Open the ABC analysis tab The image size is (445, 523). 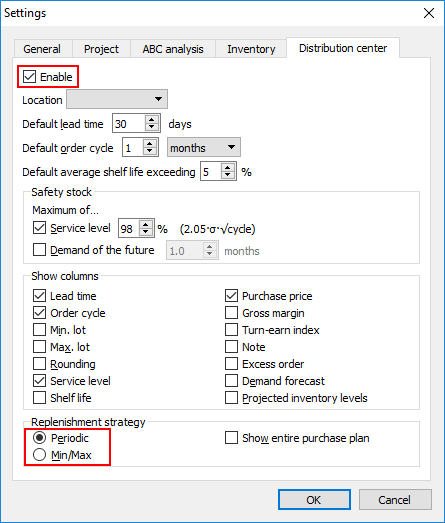173,49
